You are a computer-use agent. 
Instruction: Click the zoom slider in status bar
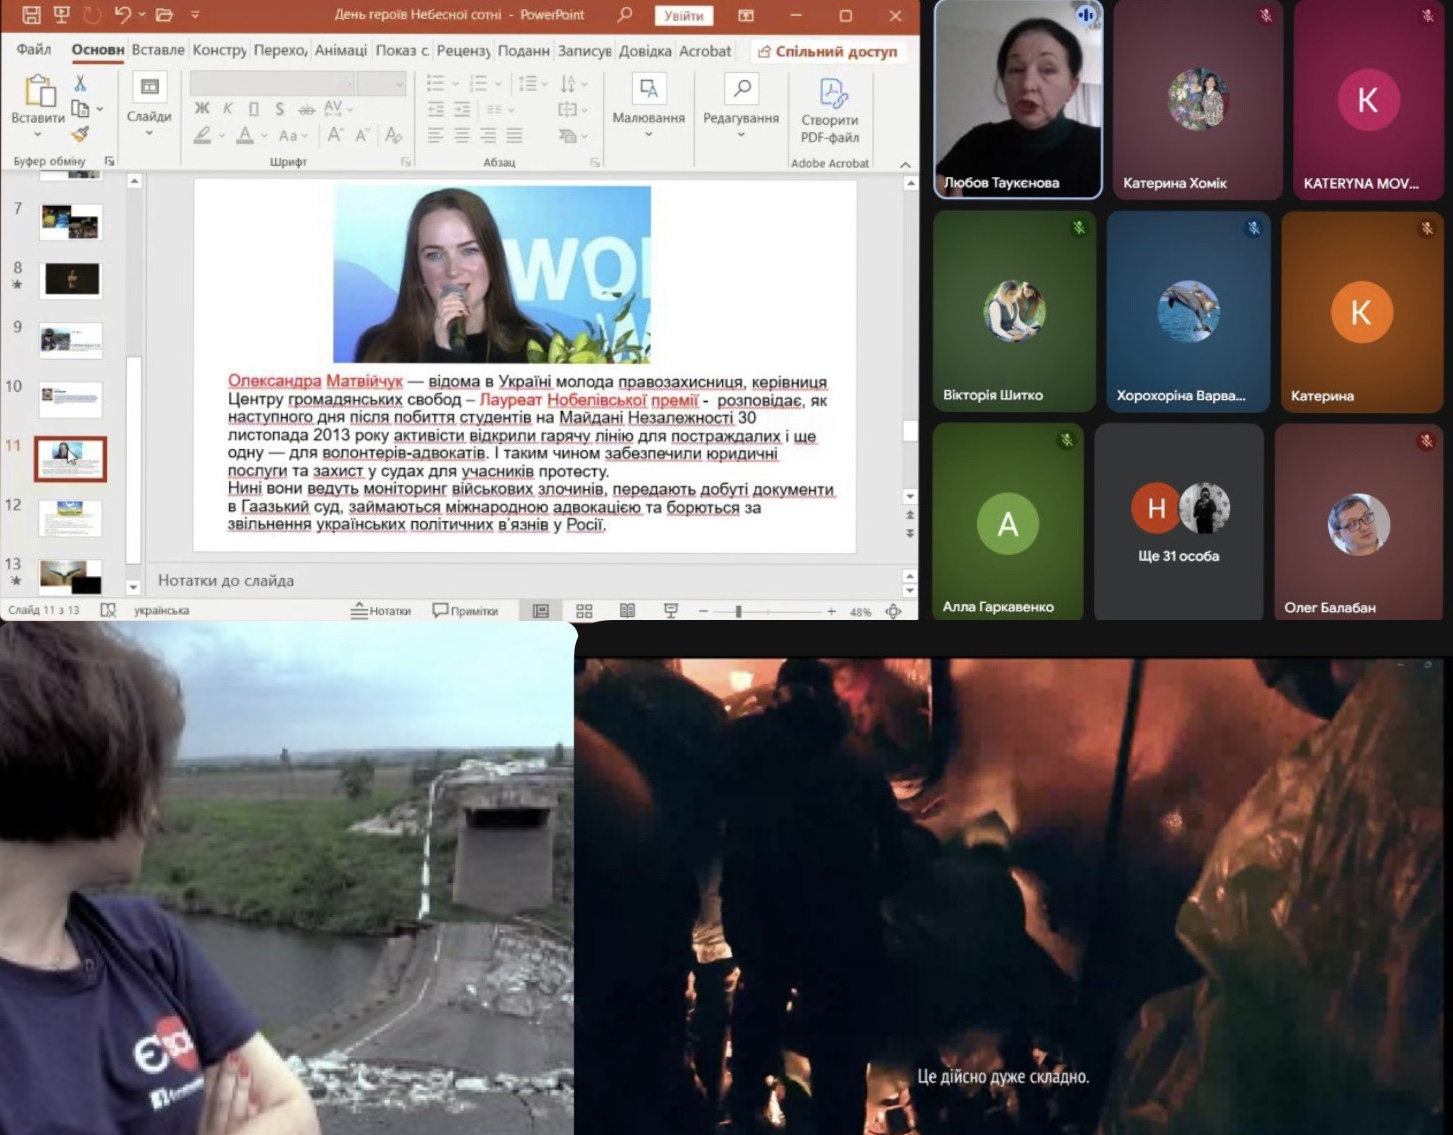coord(738,611)
